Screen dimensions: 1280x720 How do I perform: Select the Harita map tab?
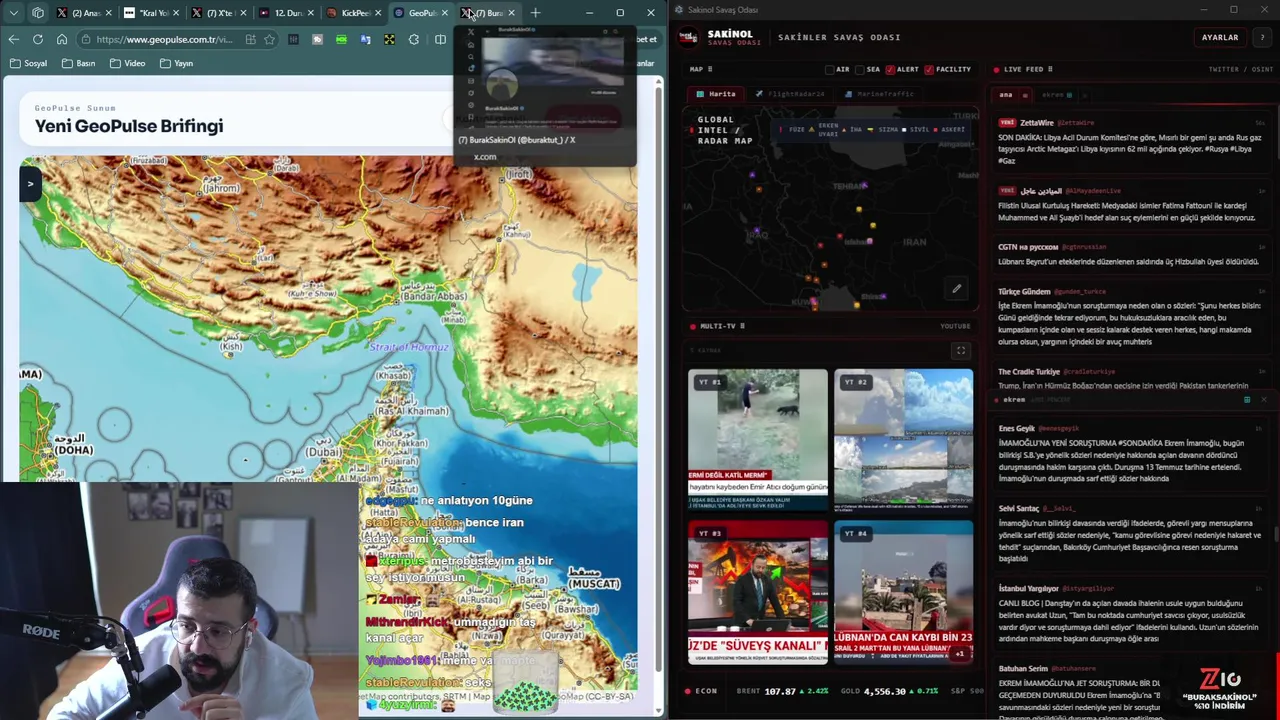pyautogui.click(x=717, y=94)
